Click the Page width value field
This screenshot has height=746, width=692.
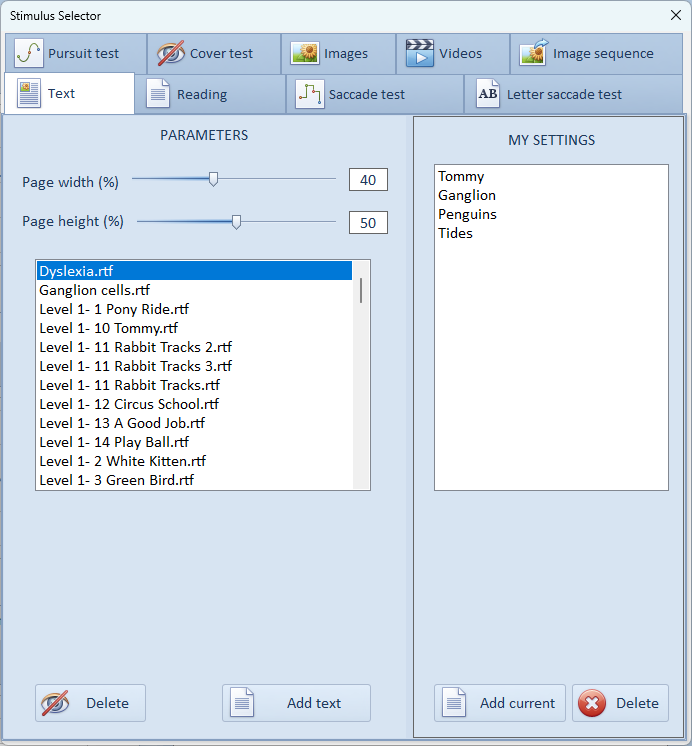pyautogui.click(x=368, y=180)
